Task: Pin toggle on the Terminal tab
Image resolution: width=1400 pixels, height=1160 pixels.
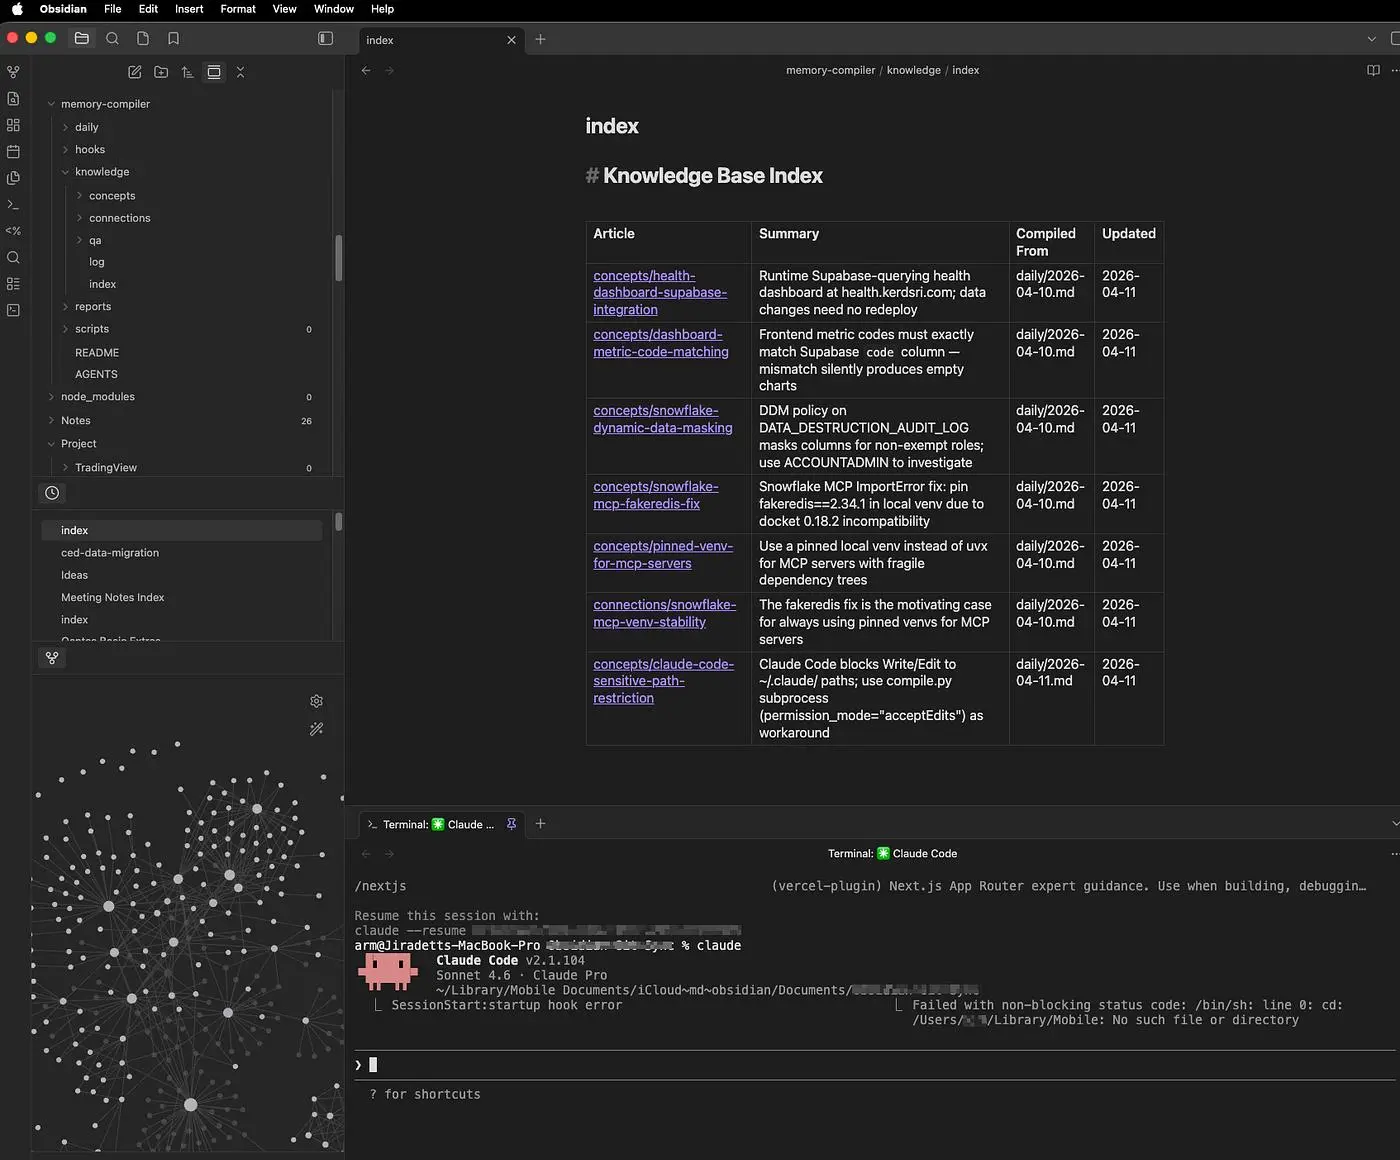Action: coord(512,824)
